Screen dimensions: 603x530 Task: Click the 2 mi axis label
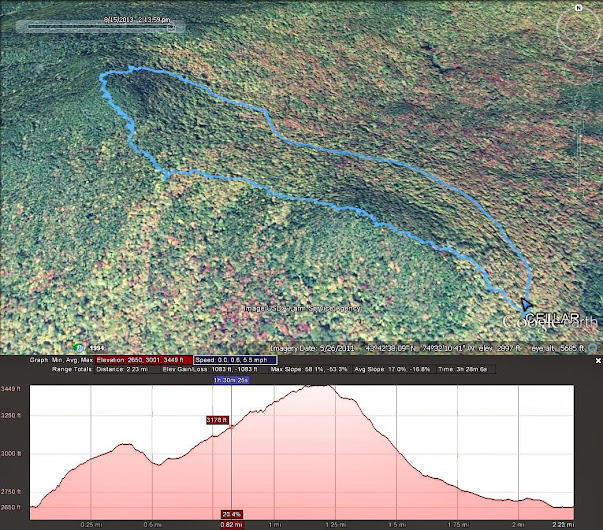pos(519,525)
